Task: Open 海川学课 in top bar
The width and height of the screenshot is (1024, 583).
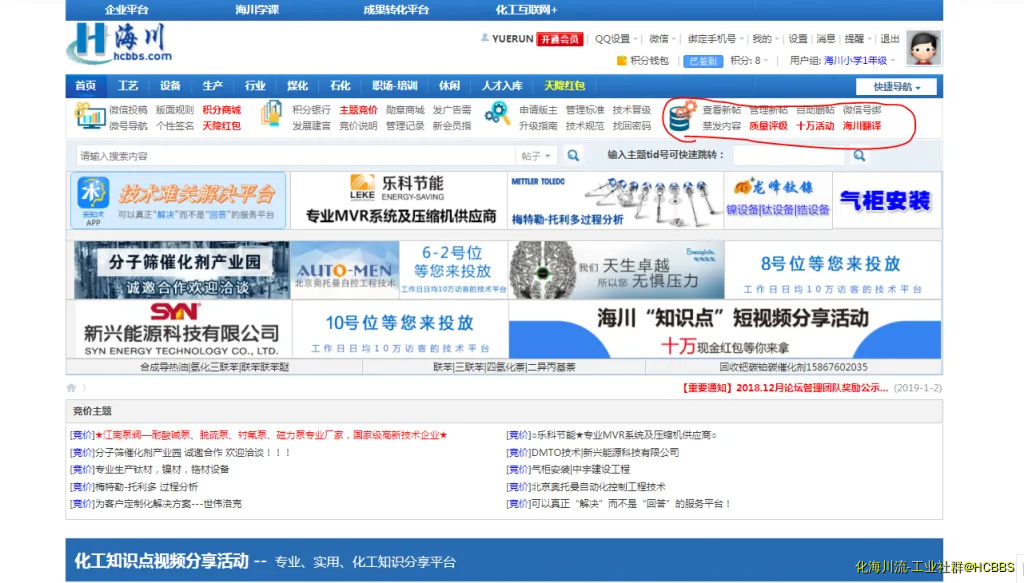Action: point(257,10)
